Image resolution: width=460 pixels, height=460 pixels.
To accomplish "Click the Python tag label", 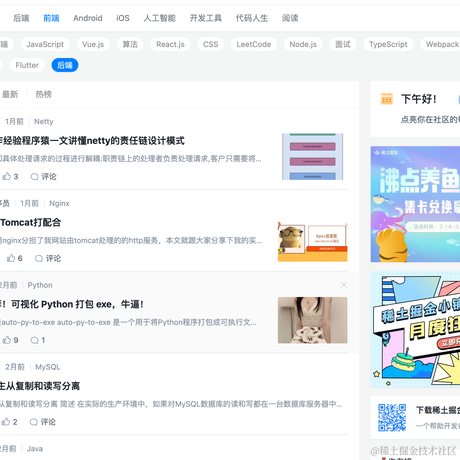I will [x=40, y=285].
